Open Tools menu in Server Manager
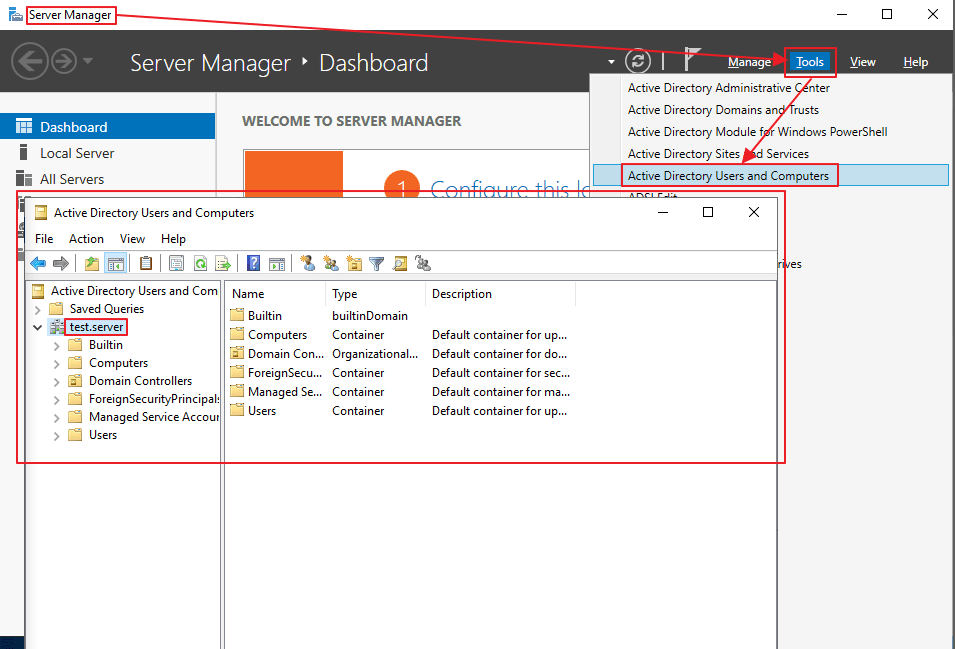Screen dimensions: 955x649 point(809,62)
